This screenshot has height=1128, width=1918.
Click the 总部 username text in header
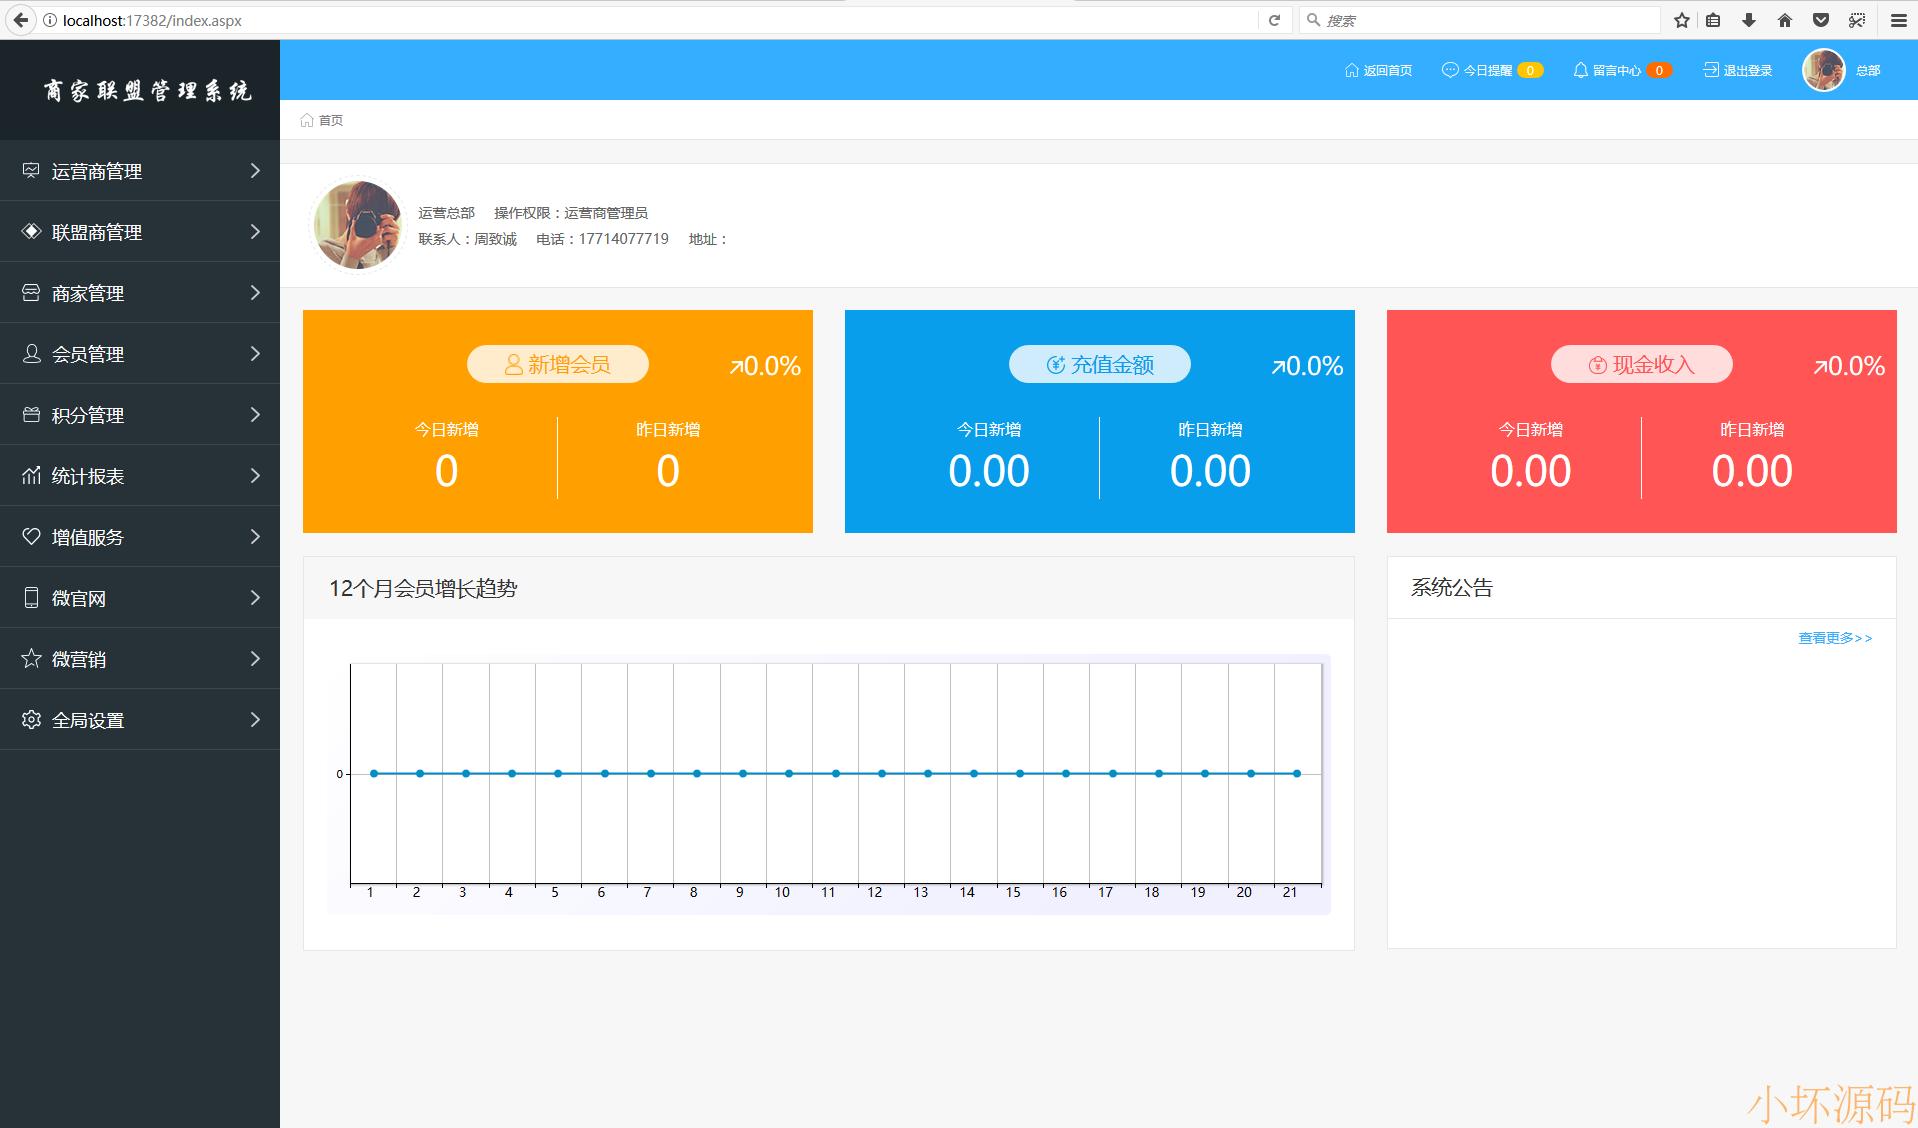[x=1868, y=70]
